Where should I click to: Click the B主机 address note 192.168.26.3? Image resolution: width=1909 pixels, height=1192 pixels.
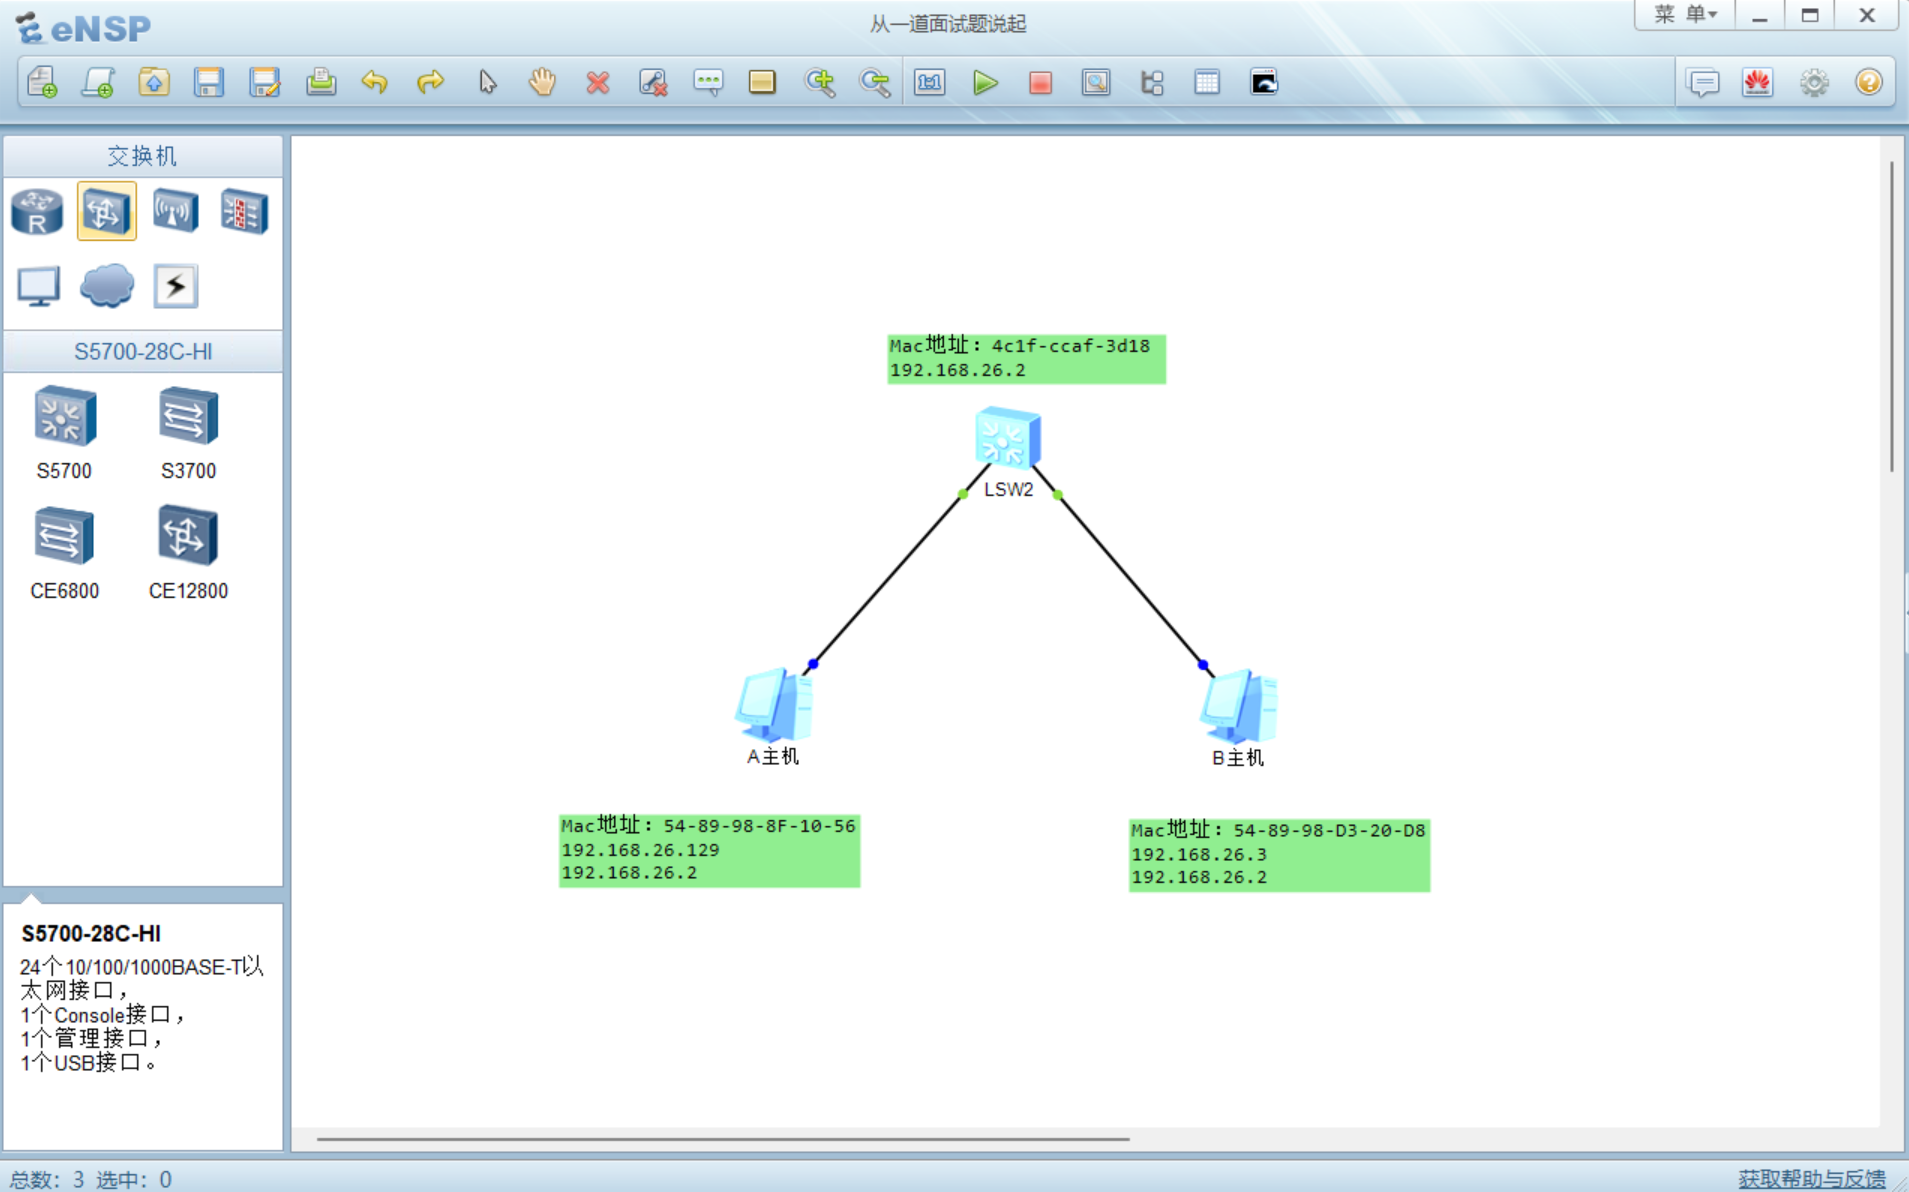pos(1279,854)
